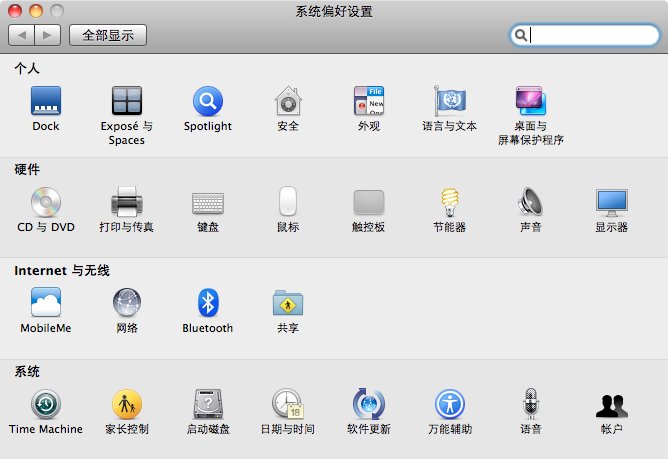Go back with the left arrow button
668x459 pixels.
(21, 35)
